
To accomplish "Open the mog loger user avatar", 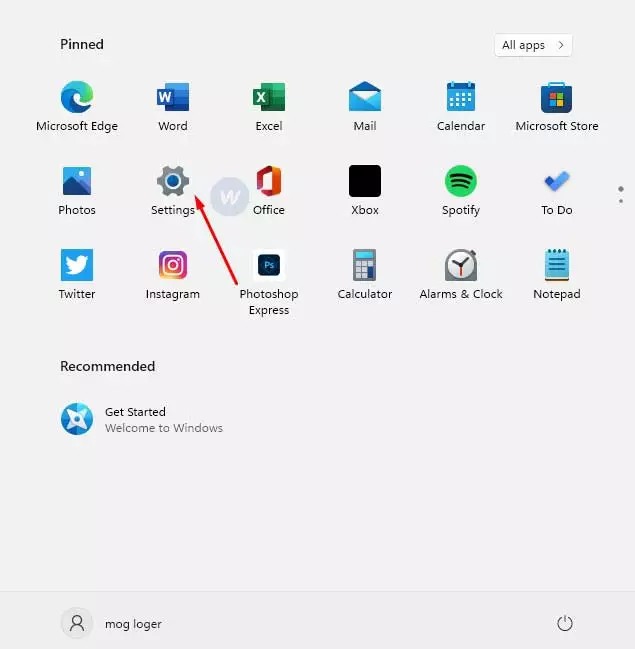I will [x=77, y=623].
